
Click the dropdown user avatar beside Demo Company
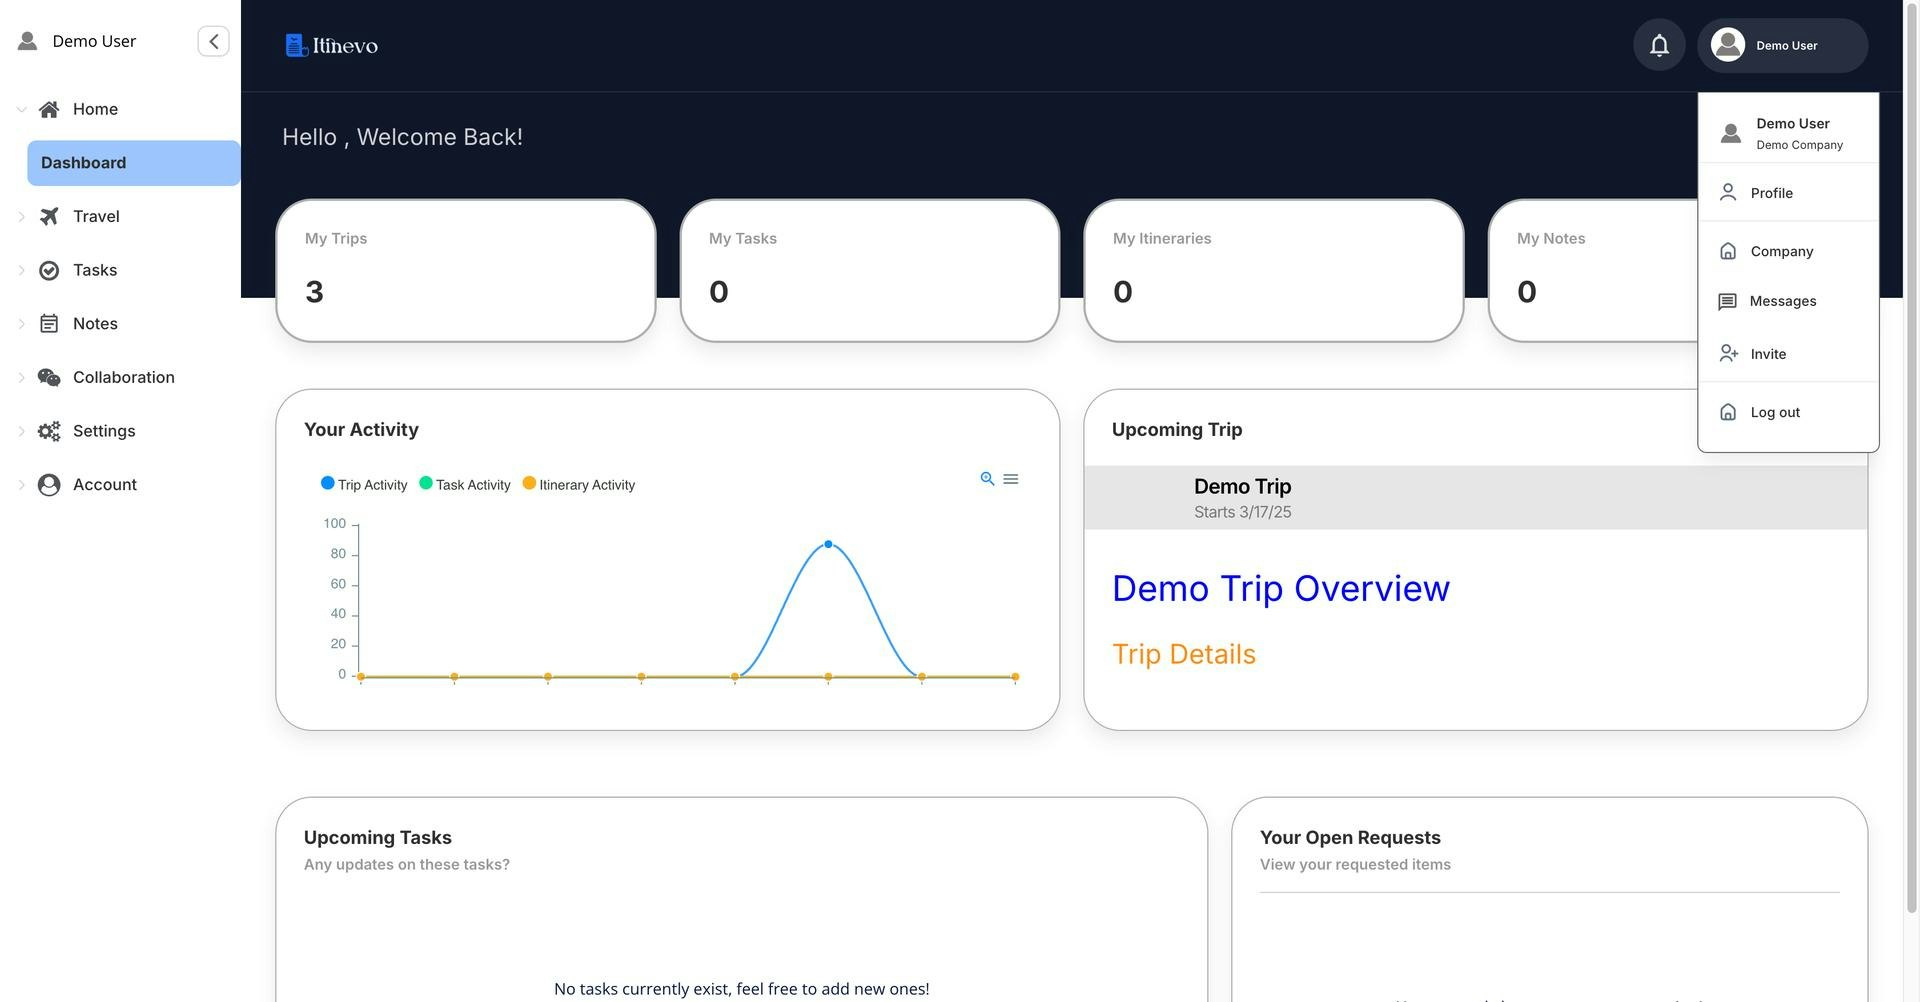[1731, 133]
